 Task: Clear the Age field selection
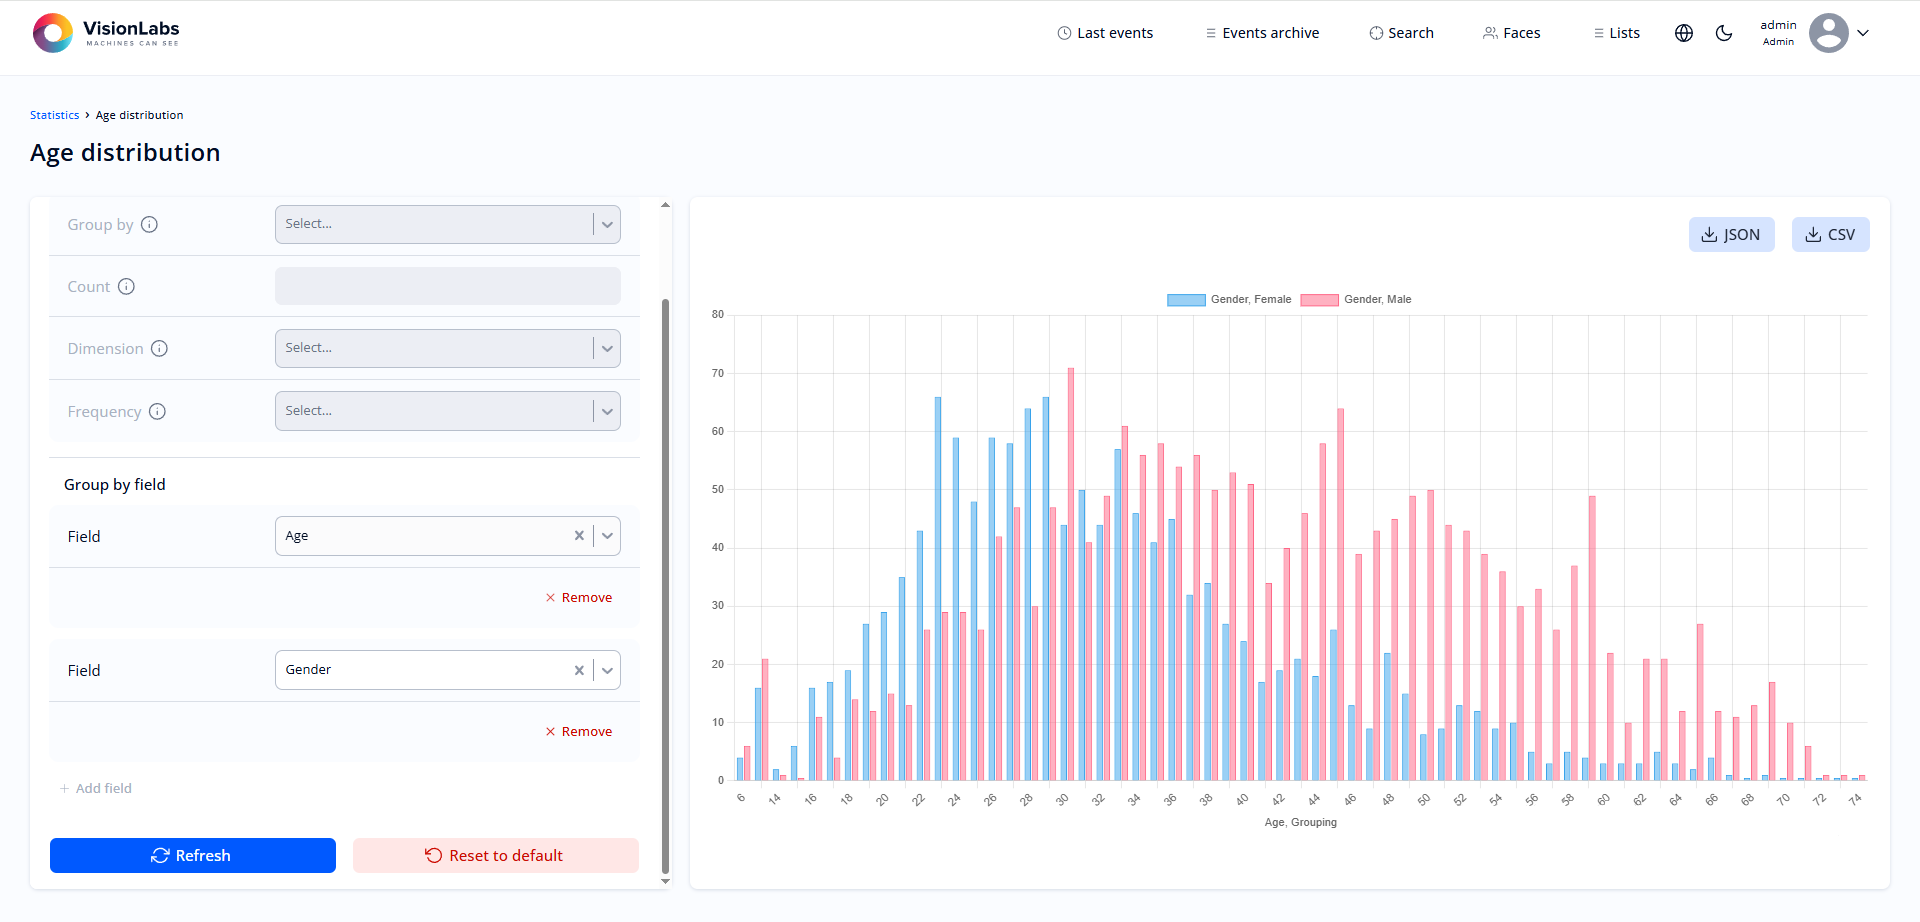point(579,536)
